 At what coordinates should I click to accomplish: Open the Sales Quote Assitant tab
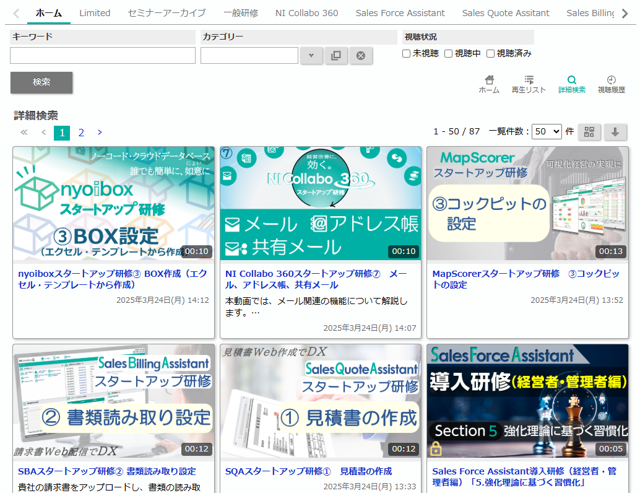point(505,13)
